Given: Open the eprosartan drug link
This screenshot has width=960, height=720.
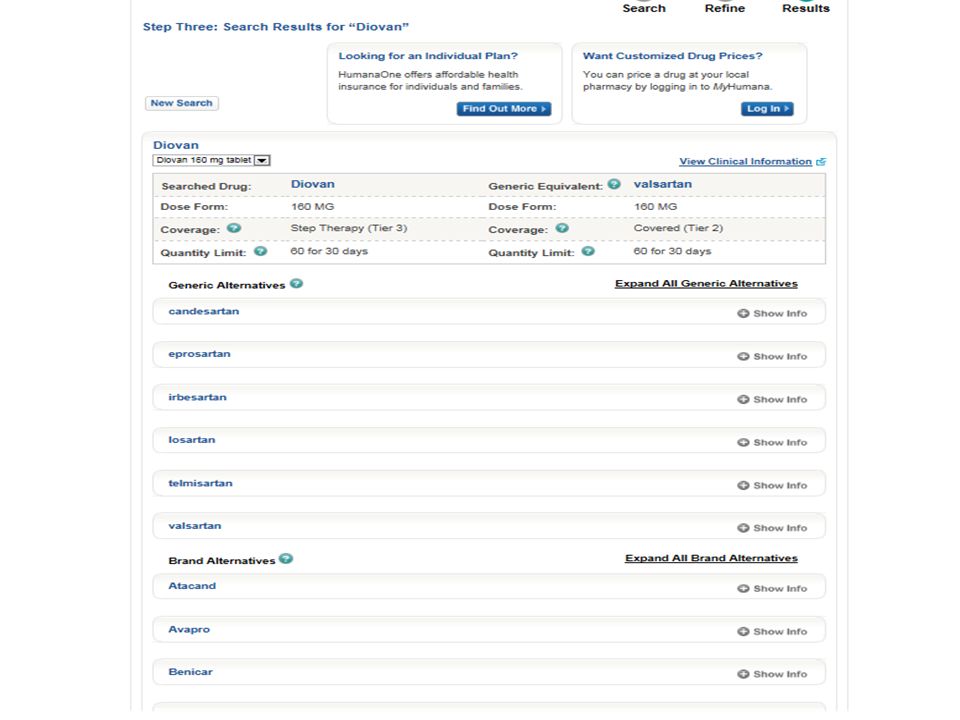Looking at the screenshot, I should tap(200, 354).
